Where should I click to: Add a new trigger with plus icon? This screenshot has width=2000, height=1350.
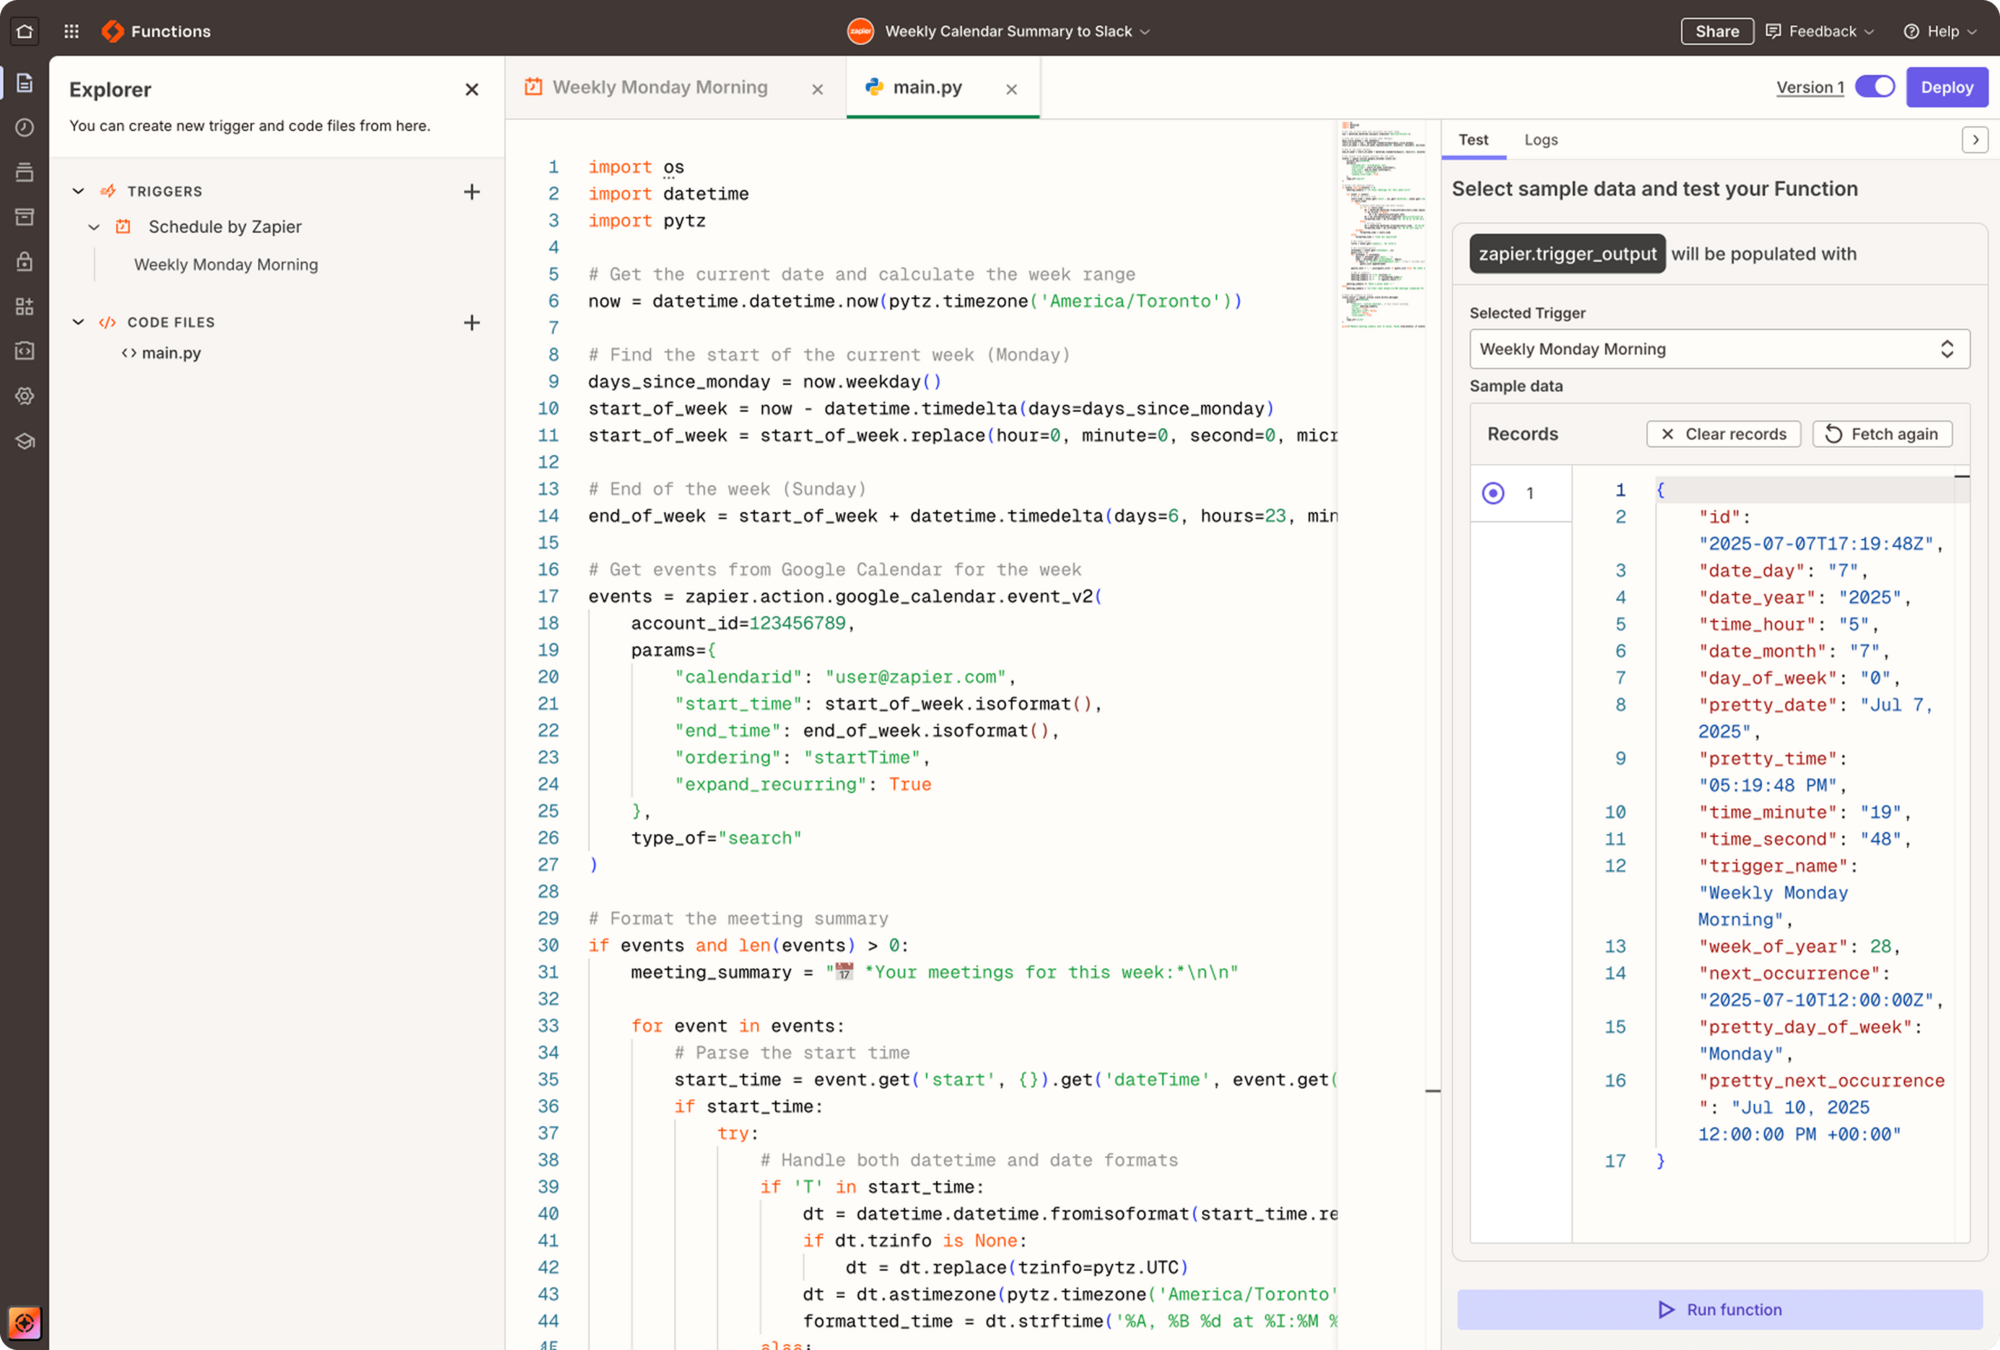472,191
